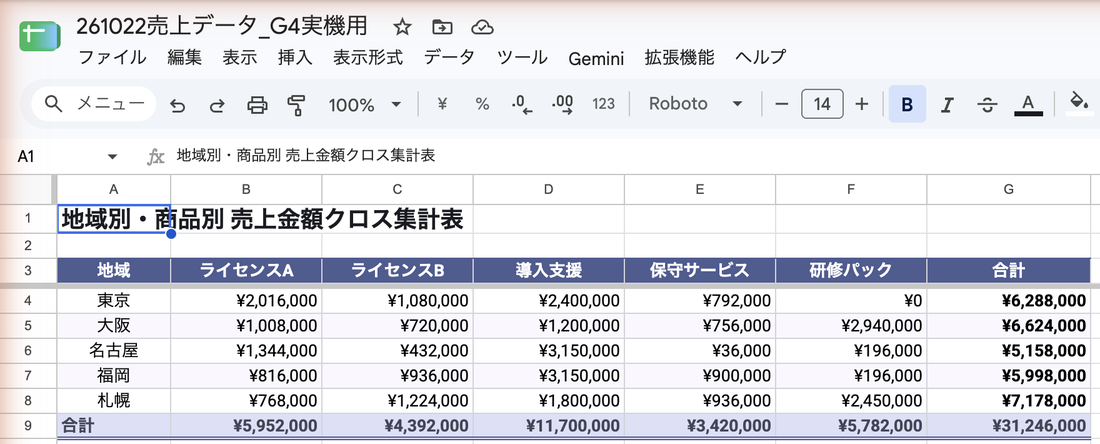Decrease font size with the minus button
The width and height of the screenshot is (1100, 444).
(782, 105)
